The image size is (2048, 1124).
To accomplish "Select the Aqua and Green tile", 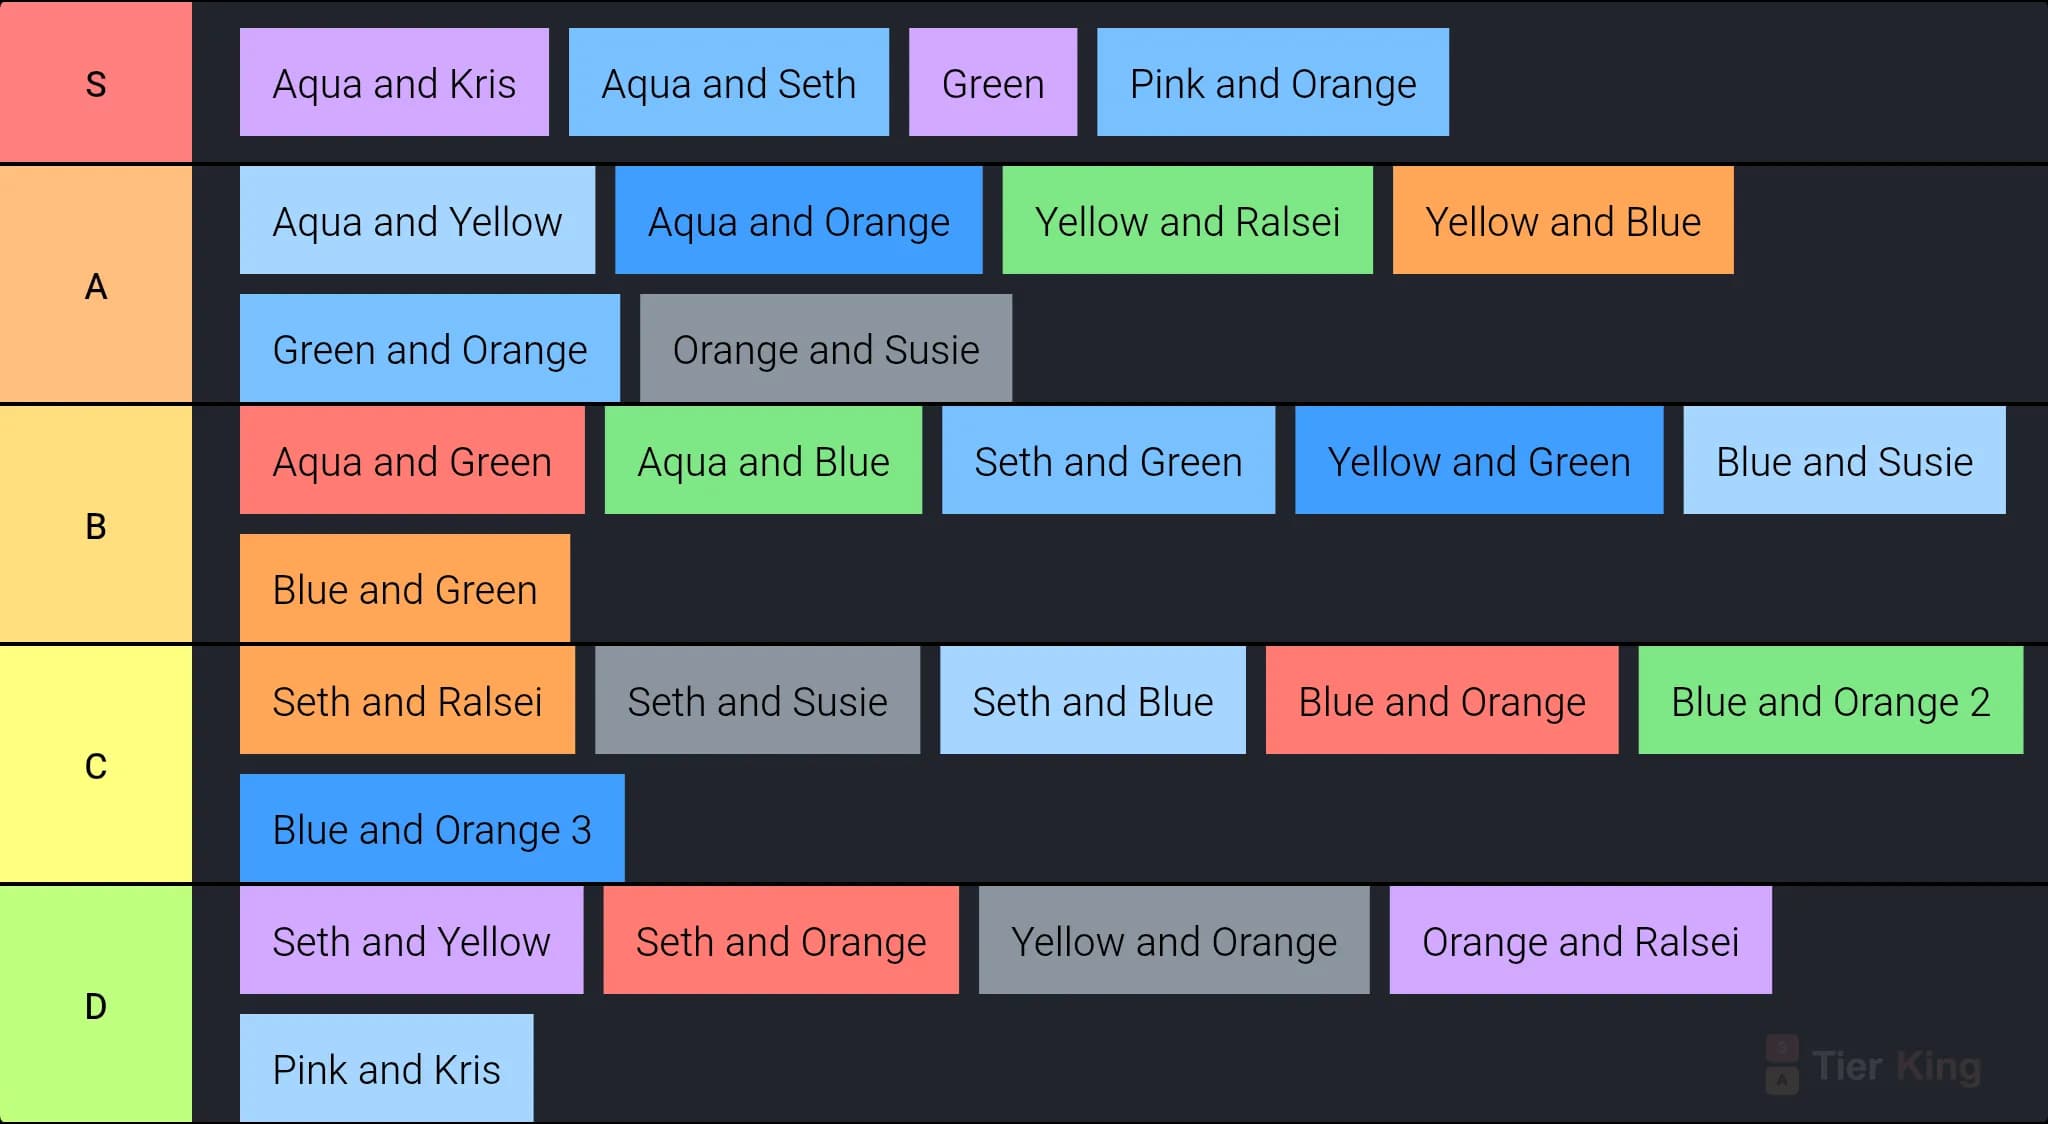I will click(x=412, y=460).
